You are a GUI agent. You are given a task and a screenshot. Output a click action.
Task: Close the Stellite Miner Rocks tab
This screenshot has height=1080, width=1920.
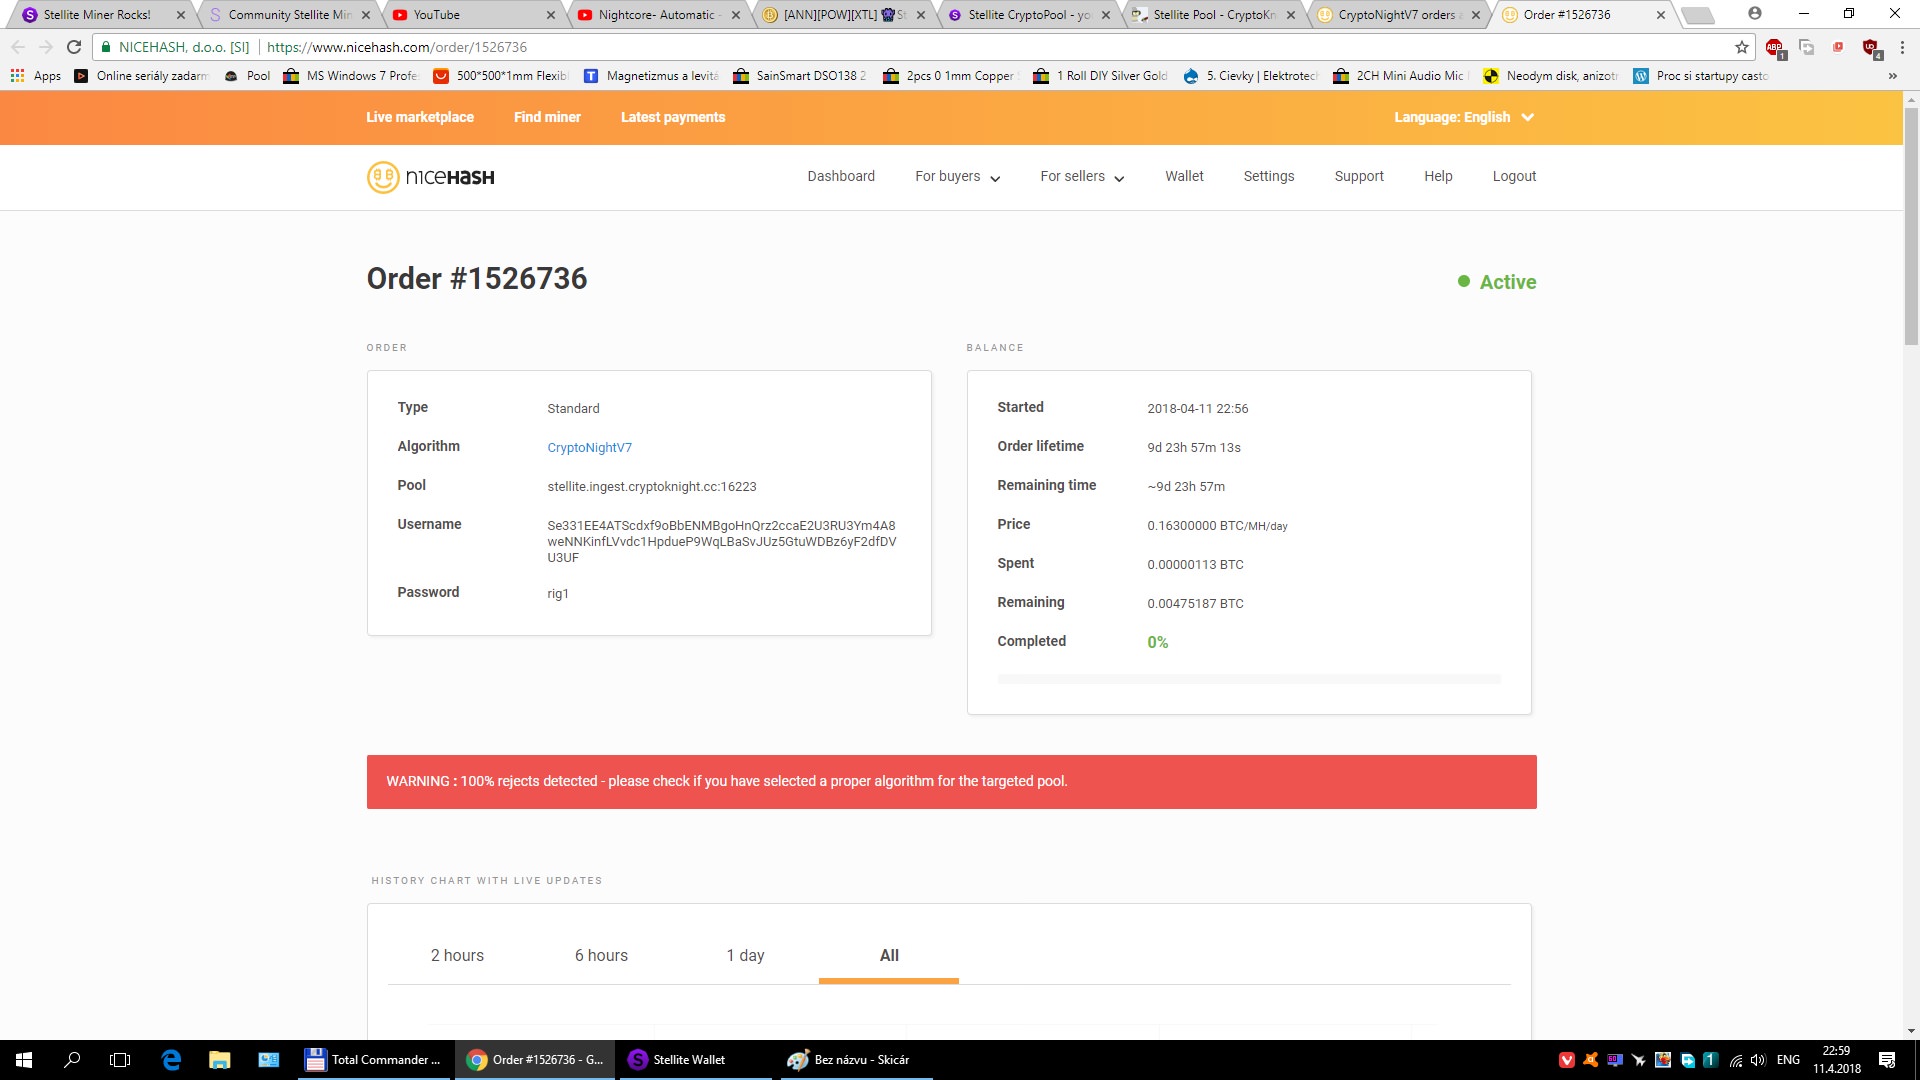[x=181, y=15]
